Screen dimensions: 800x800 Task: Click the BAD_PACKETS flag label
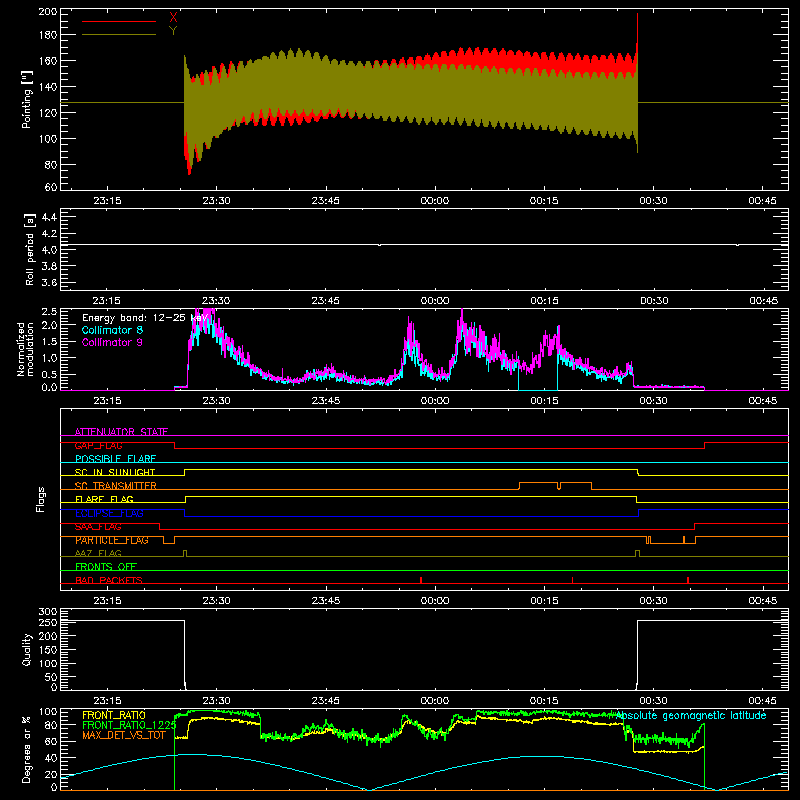(109, 580)
